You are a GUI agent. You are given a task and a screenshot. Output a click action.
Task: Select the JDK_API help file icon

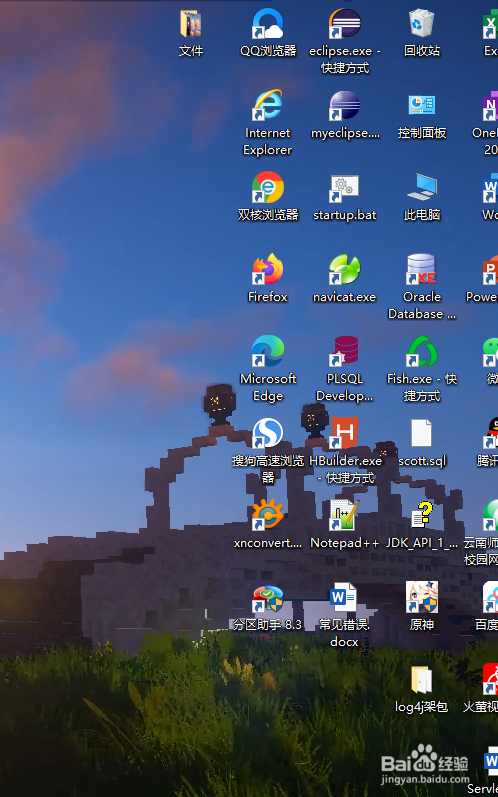(x=422, y=515)
